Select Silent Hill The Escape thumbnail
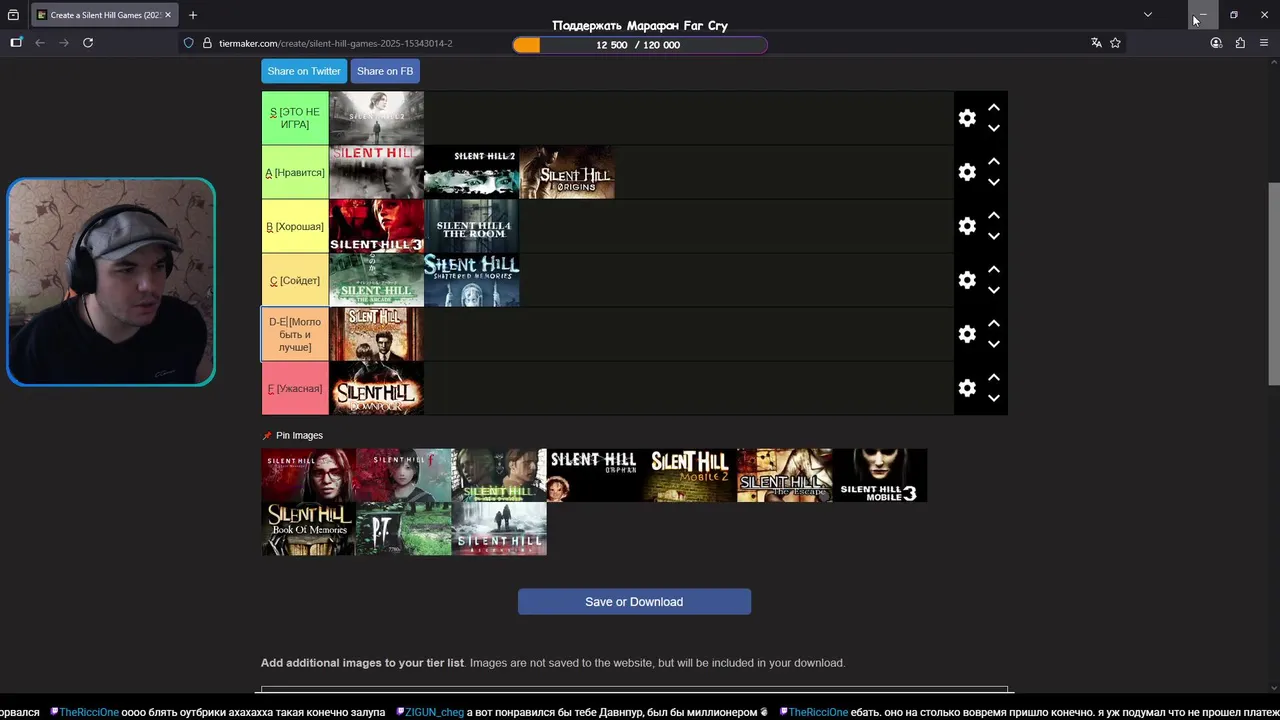 tap(784, 475)
